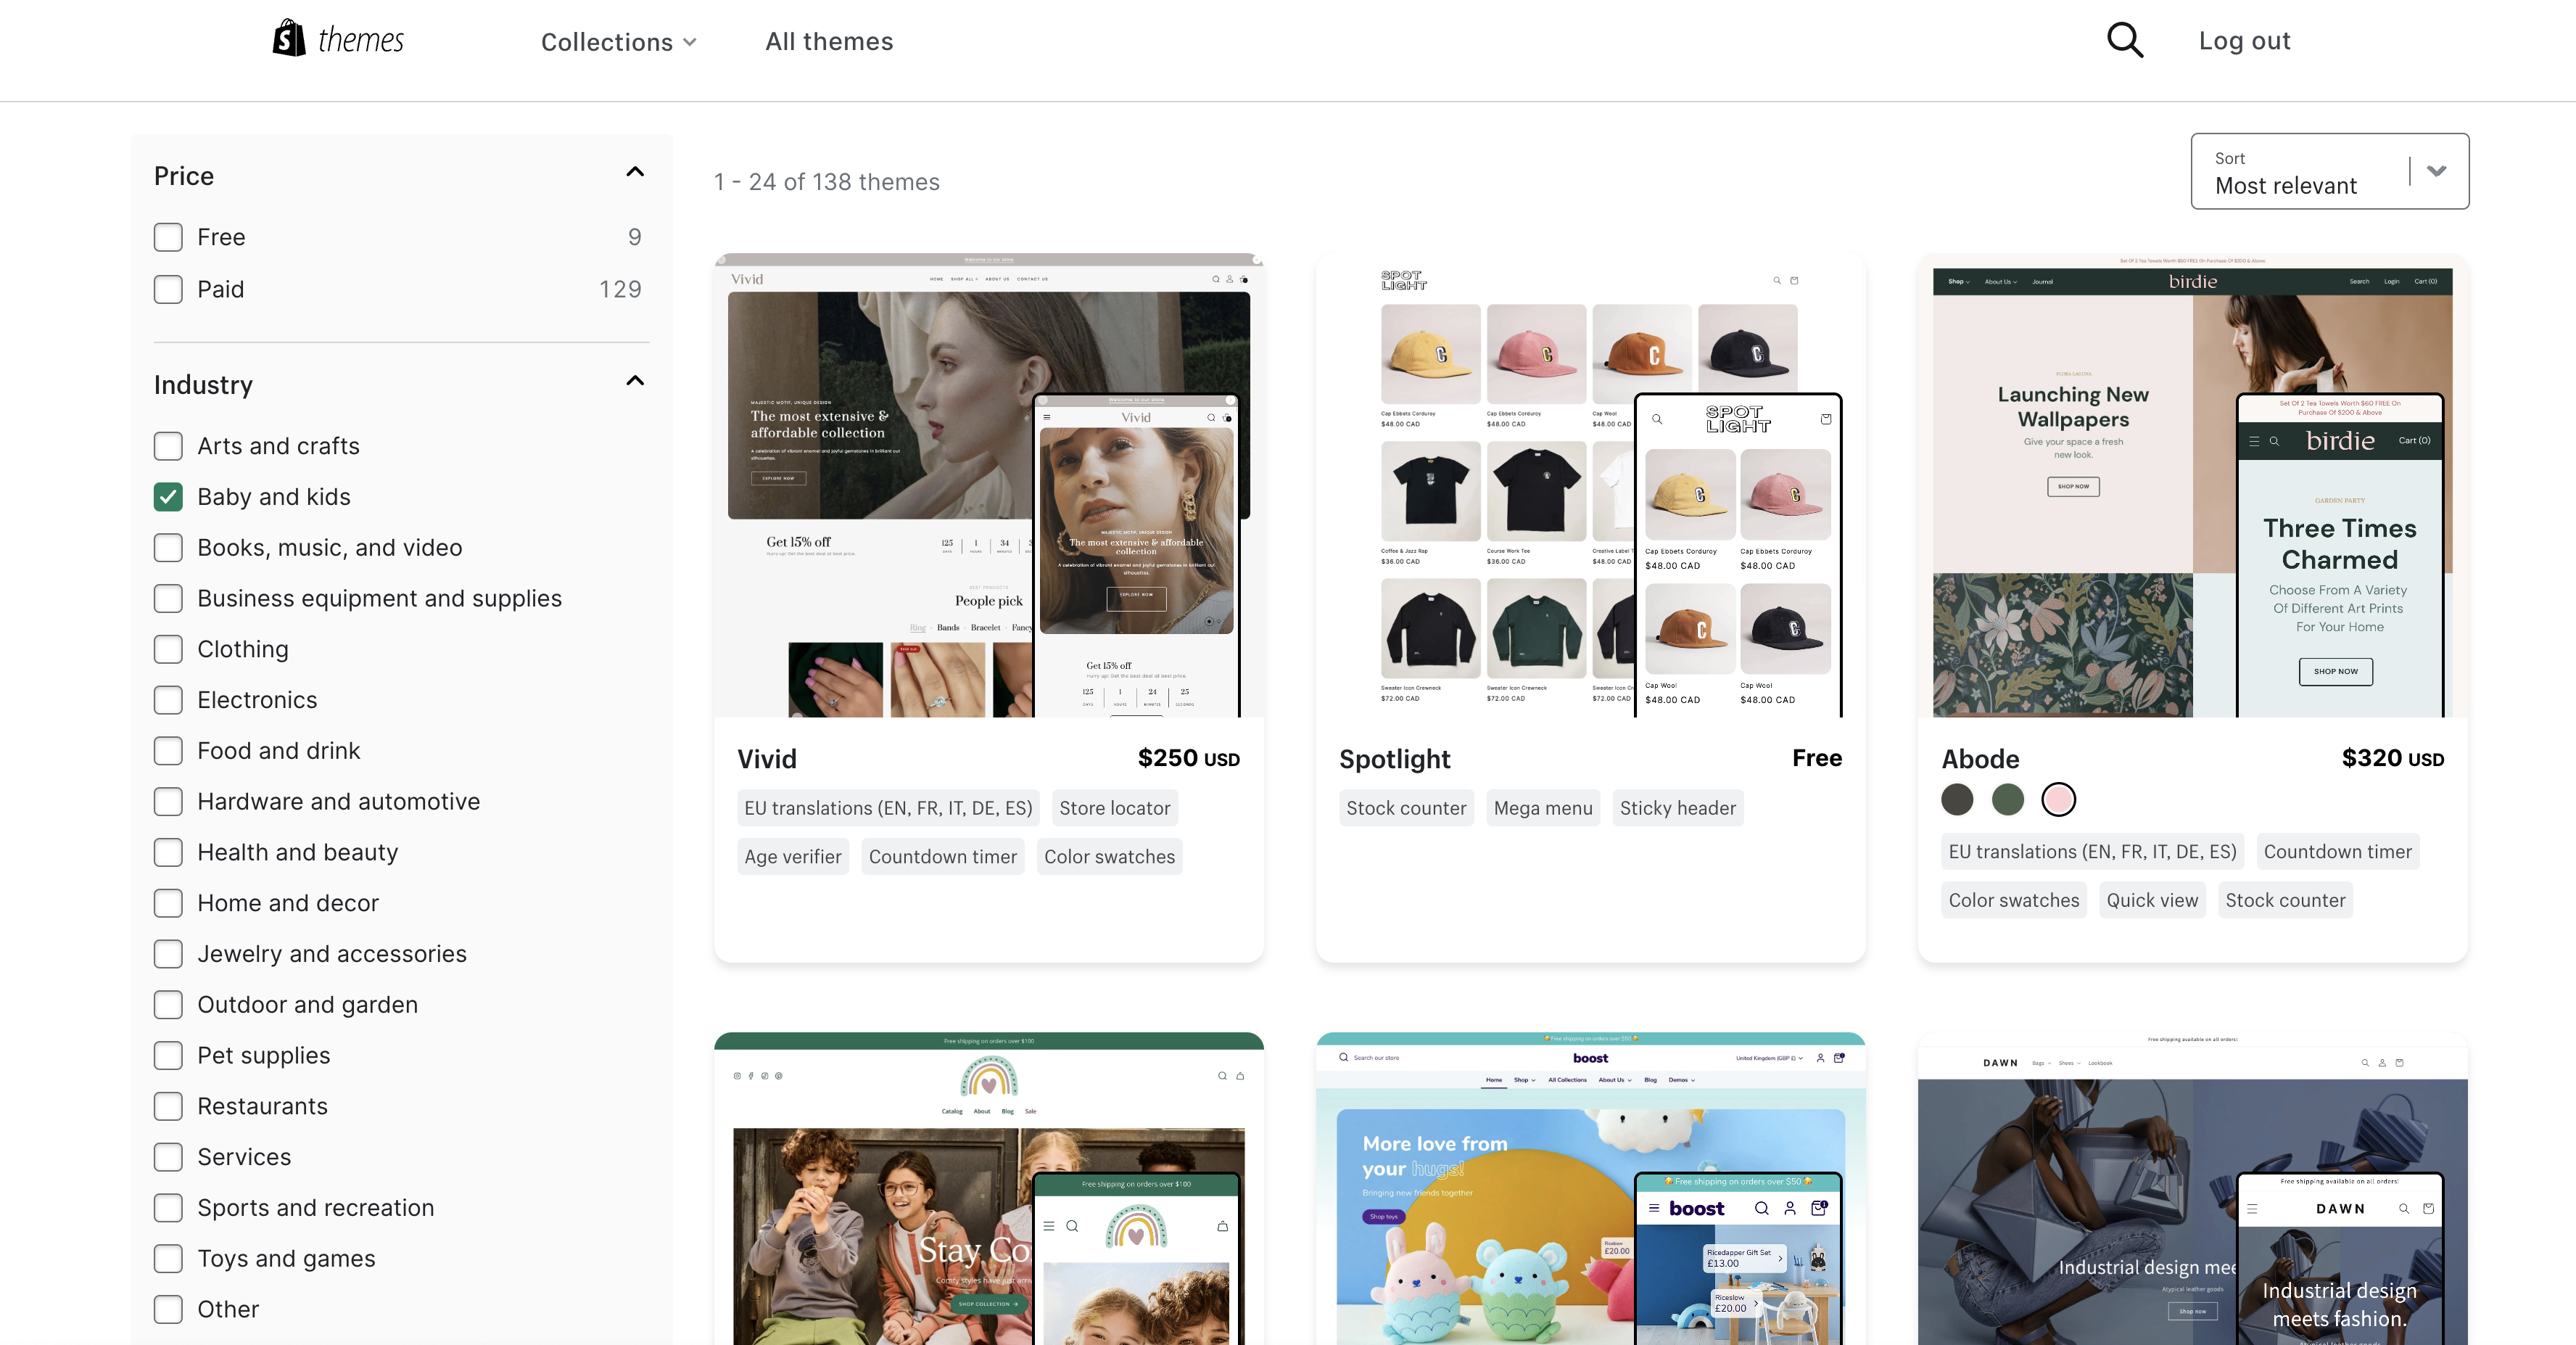
Task: Click the Abode theme title
Action: [x=1980, y=759]
